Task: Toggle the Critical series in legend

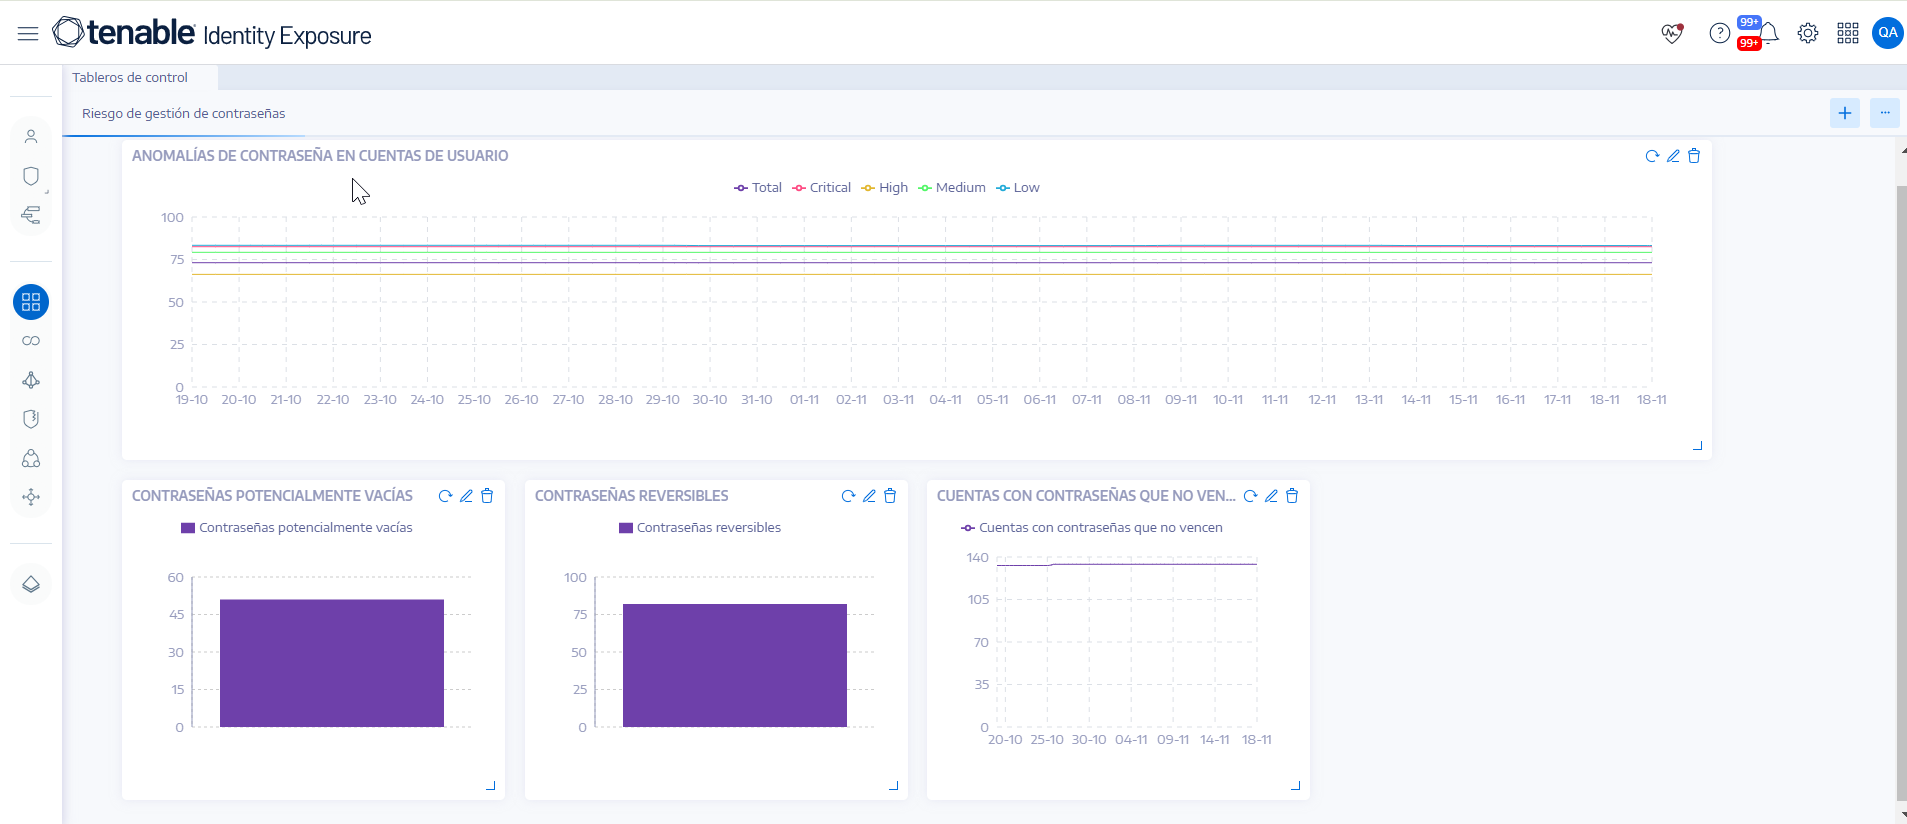Action: tap(821, 188)
